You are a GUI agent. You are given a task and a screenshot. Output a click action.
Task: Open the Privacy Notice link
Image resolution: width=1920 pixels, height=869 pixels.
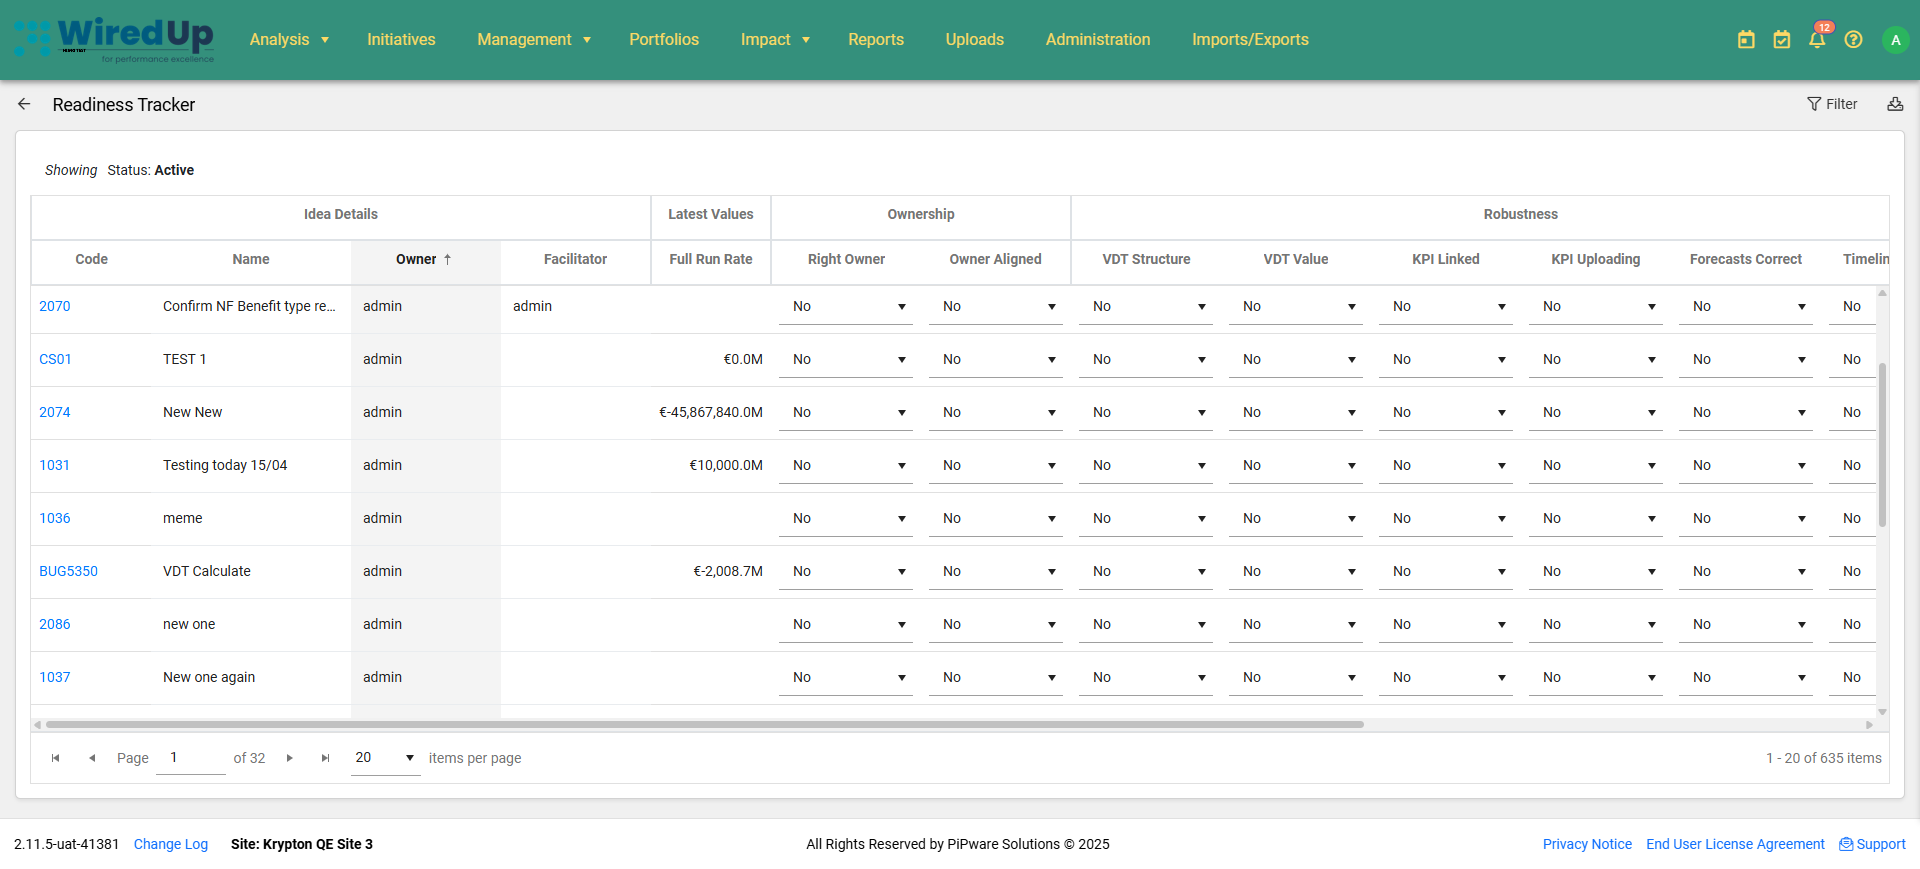(x=1587, y=844)
